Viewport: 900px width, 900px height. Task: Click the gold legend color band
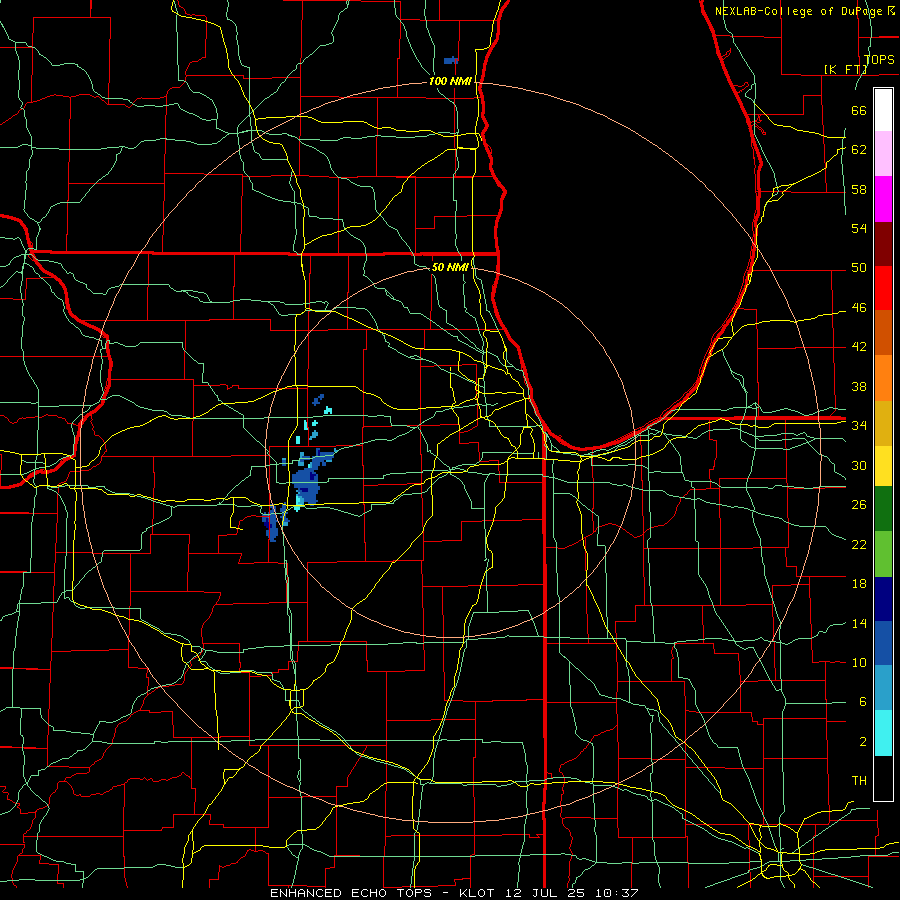tap(883, 424)
